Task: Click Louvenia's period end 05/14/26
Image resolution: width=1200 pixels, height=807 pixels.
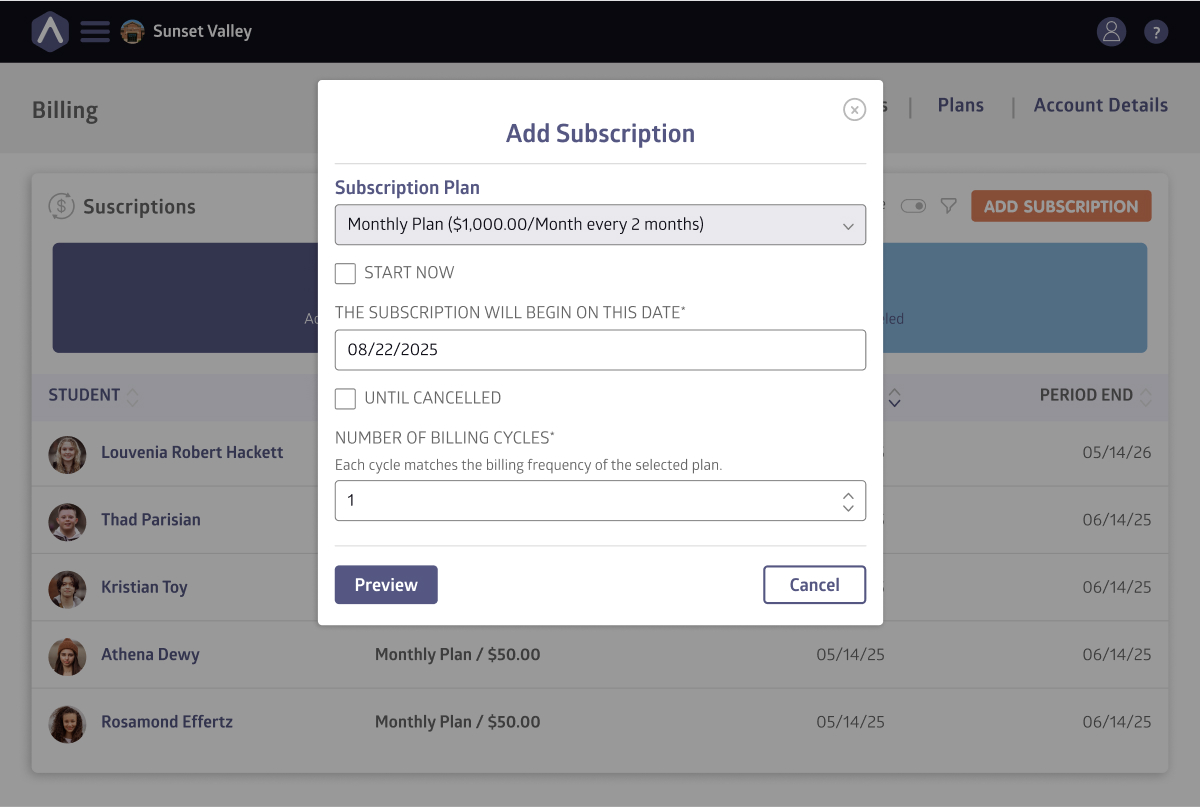Action: pos(1117,453)
